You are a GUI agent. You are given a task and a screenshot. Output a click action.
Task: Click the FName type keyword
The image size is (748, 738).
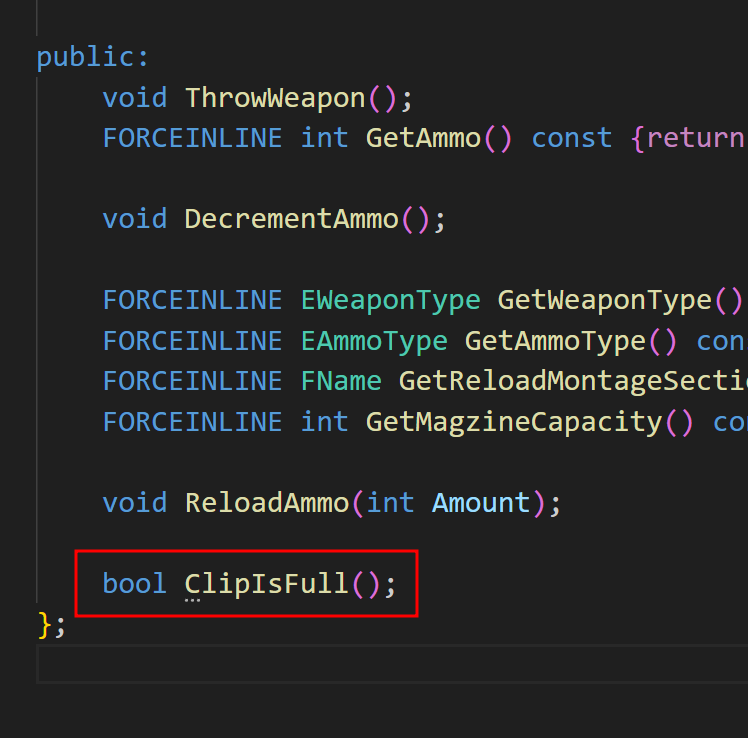tap(341, 382)
